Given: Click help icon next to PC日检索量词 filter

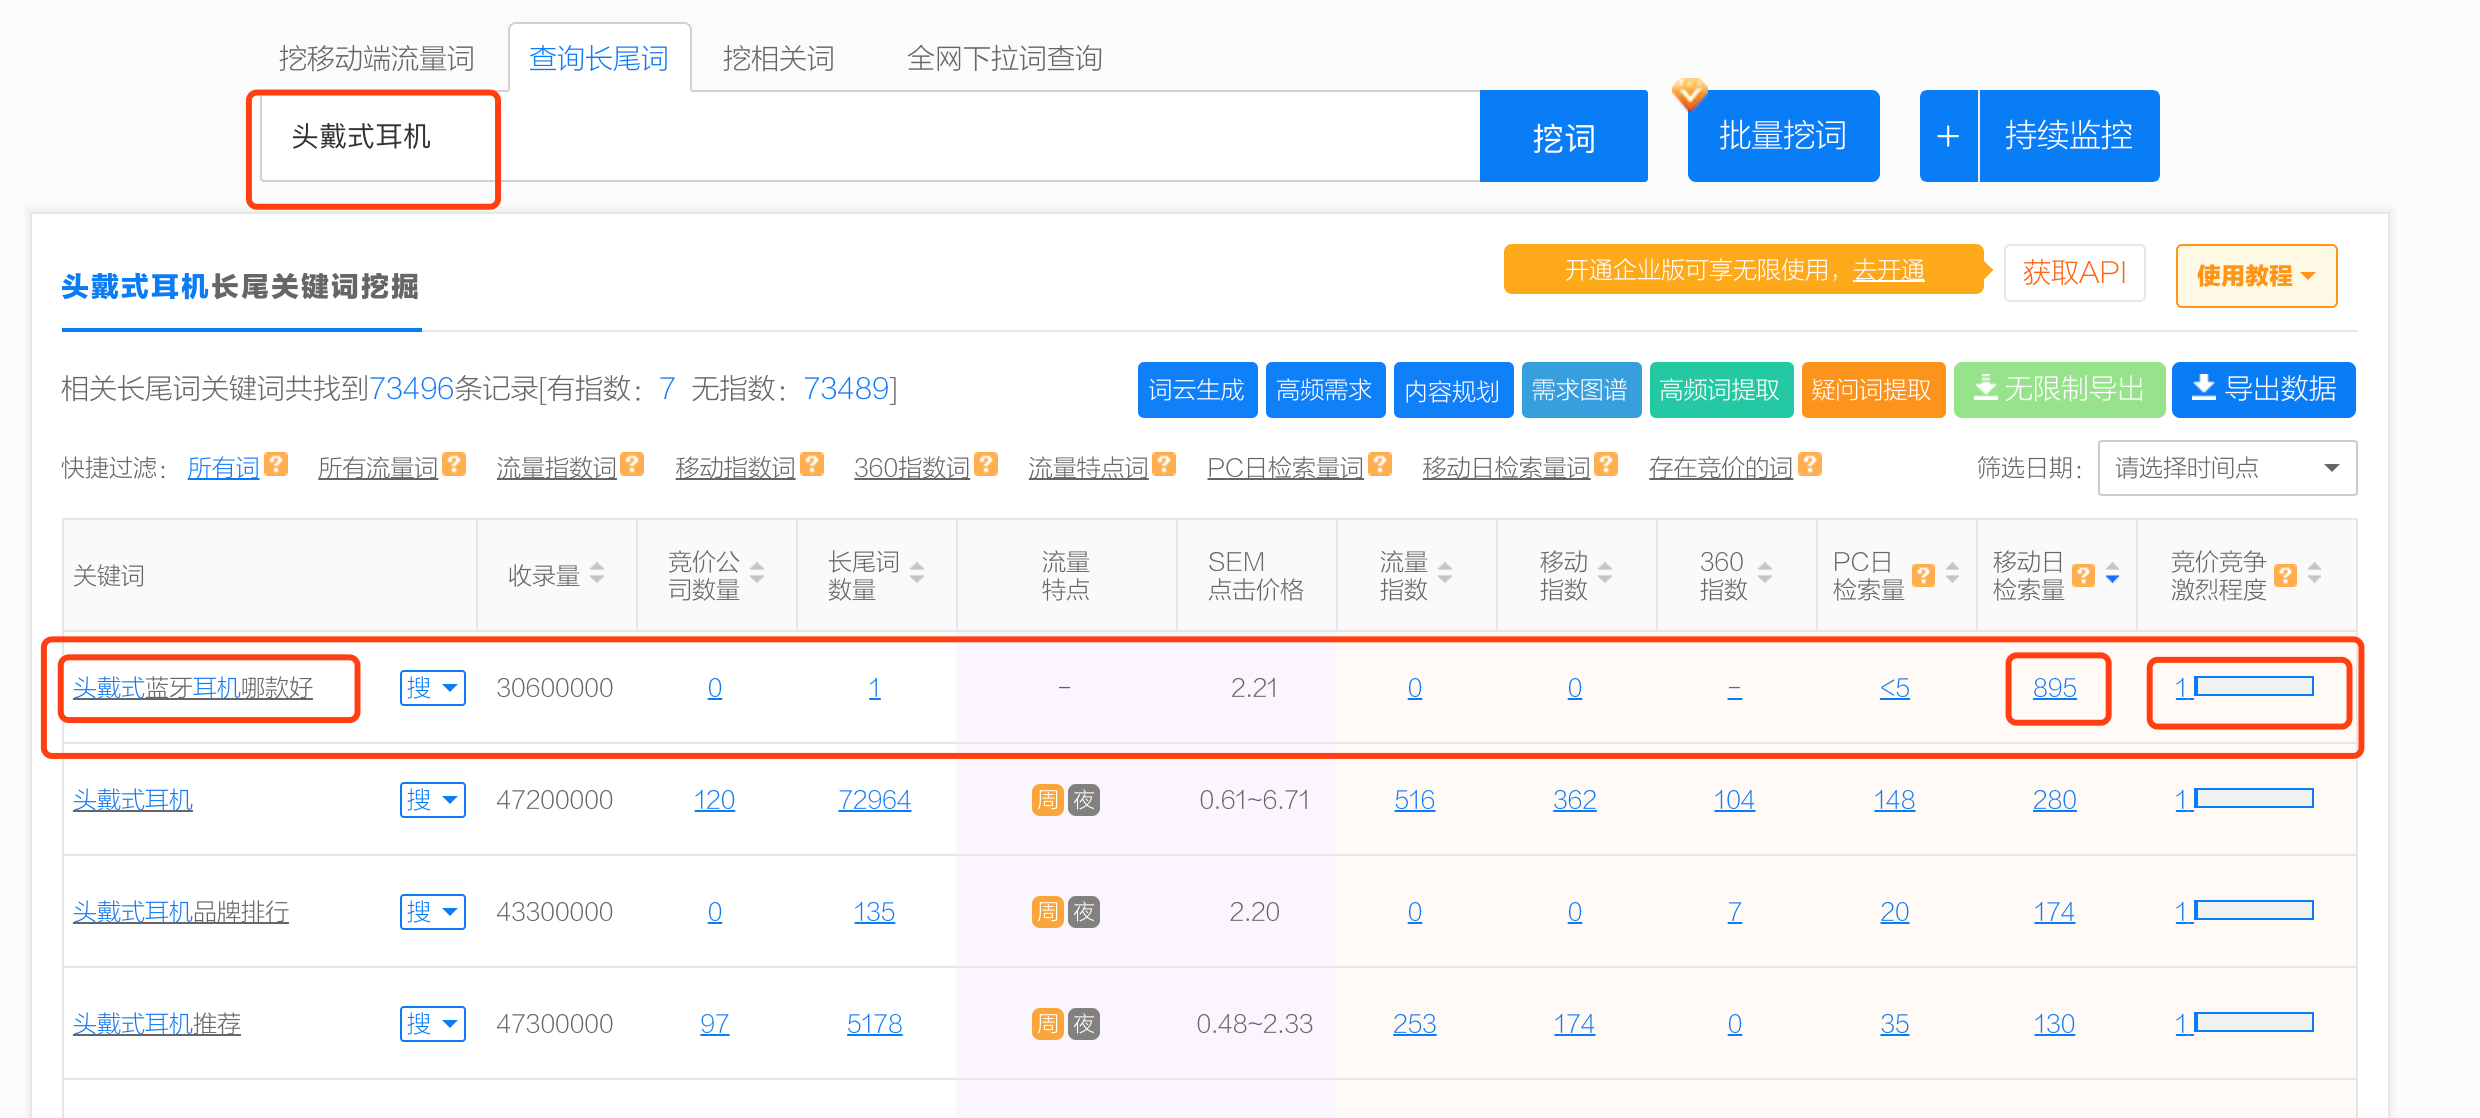Looking at the screenshot, I should pyautogui.click(x=1380, y=464).
